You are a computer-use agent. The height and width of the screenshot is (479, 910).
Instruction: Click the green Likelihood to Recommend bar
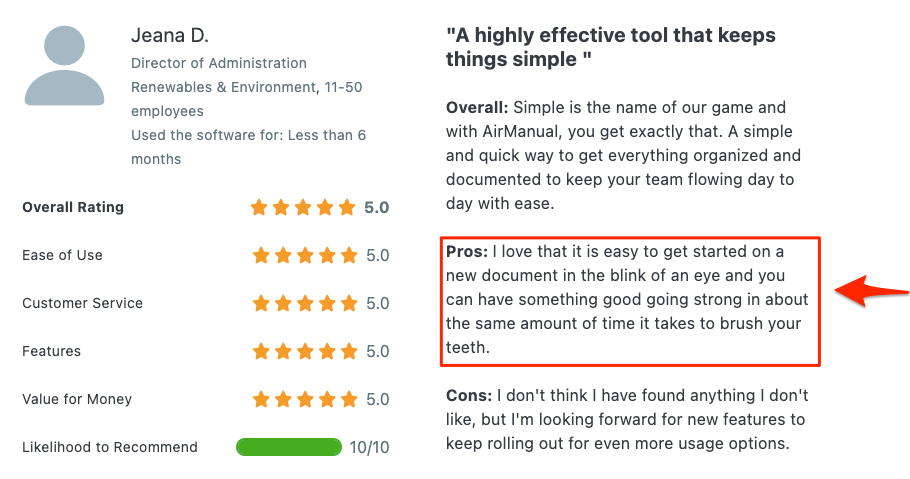coord(289,447)
